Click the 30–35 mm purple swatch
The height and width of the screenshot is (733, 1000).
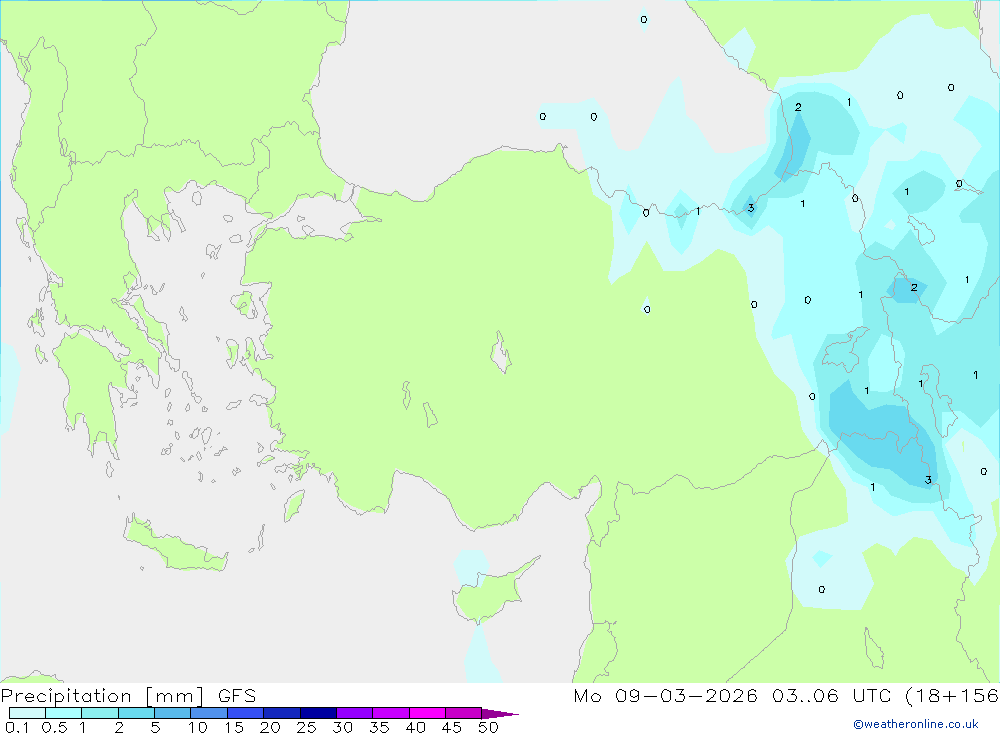coord(354,713)
